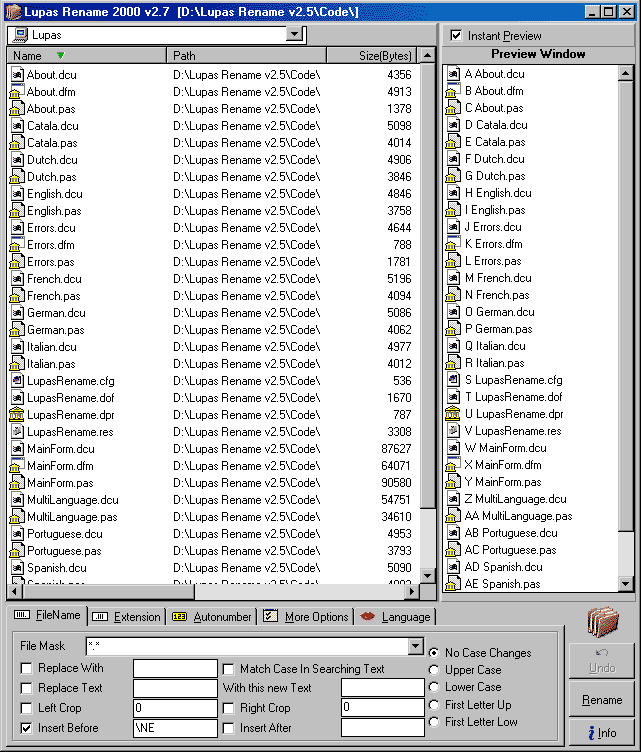Click the folder icon above the Undo button

coord(603,622)
